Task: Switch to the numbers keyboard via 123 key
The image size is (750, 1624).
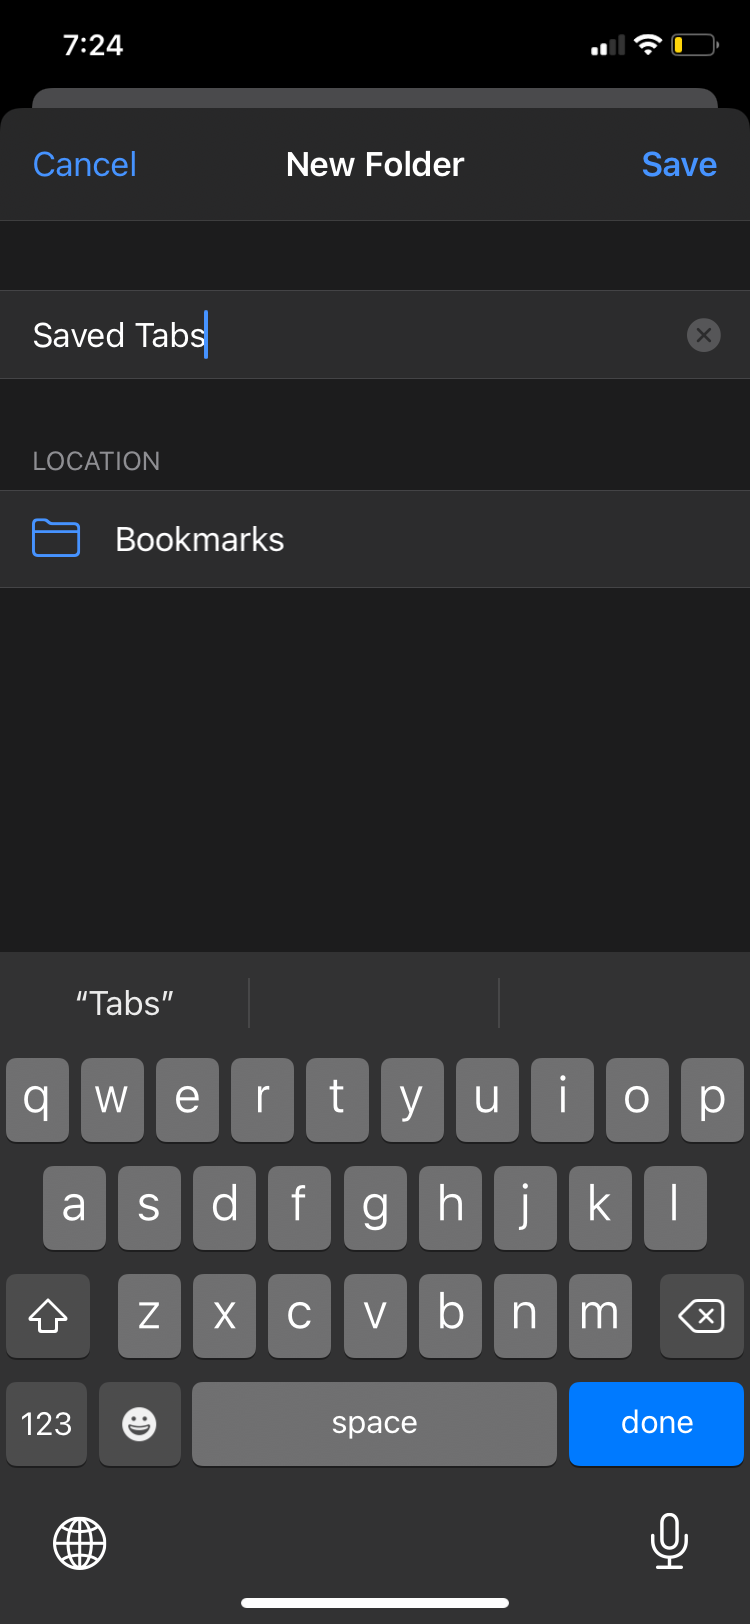Action: (x=46, y=1423)
